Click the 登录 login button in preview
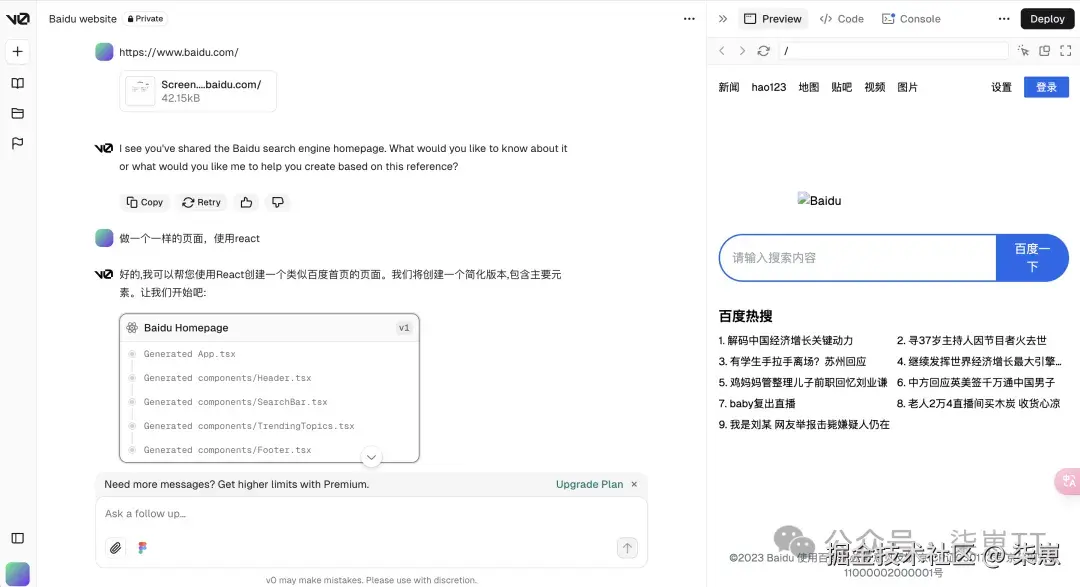This screenshot has width=1080, height=587. pos(1046,87)
